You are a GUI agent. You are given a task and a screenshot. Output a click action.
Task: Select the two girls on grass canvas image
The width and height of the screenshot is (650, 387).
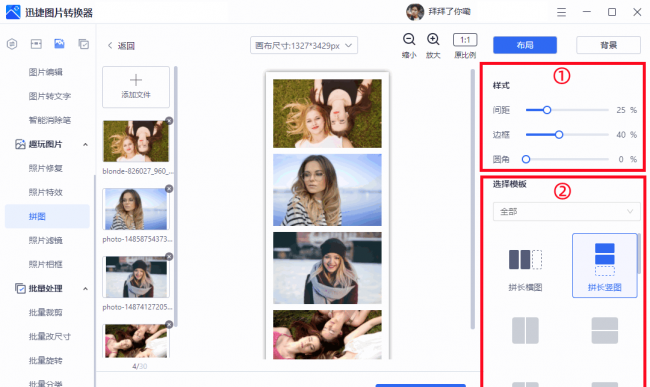327,114
